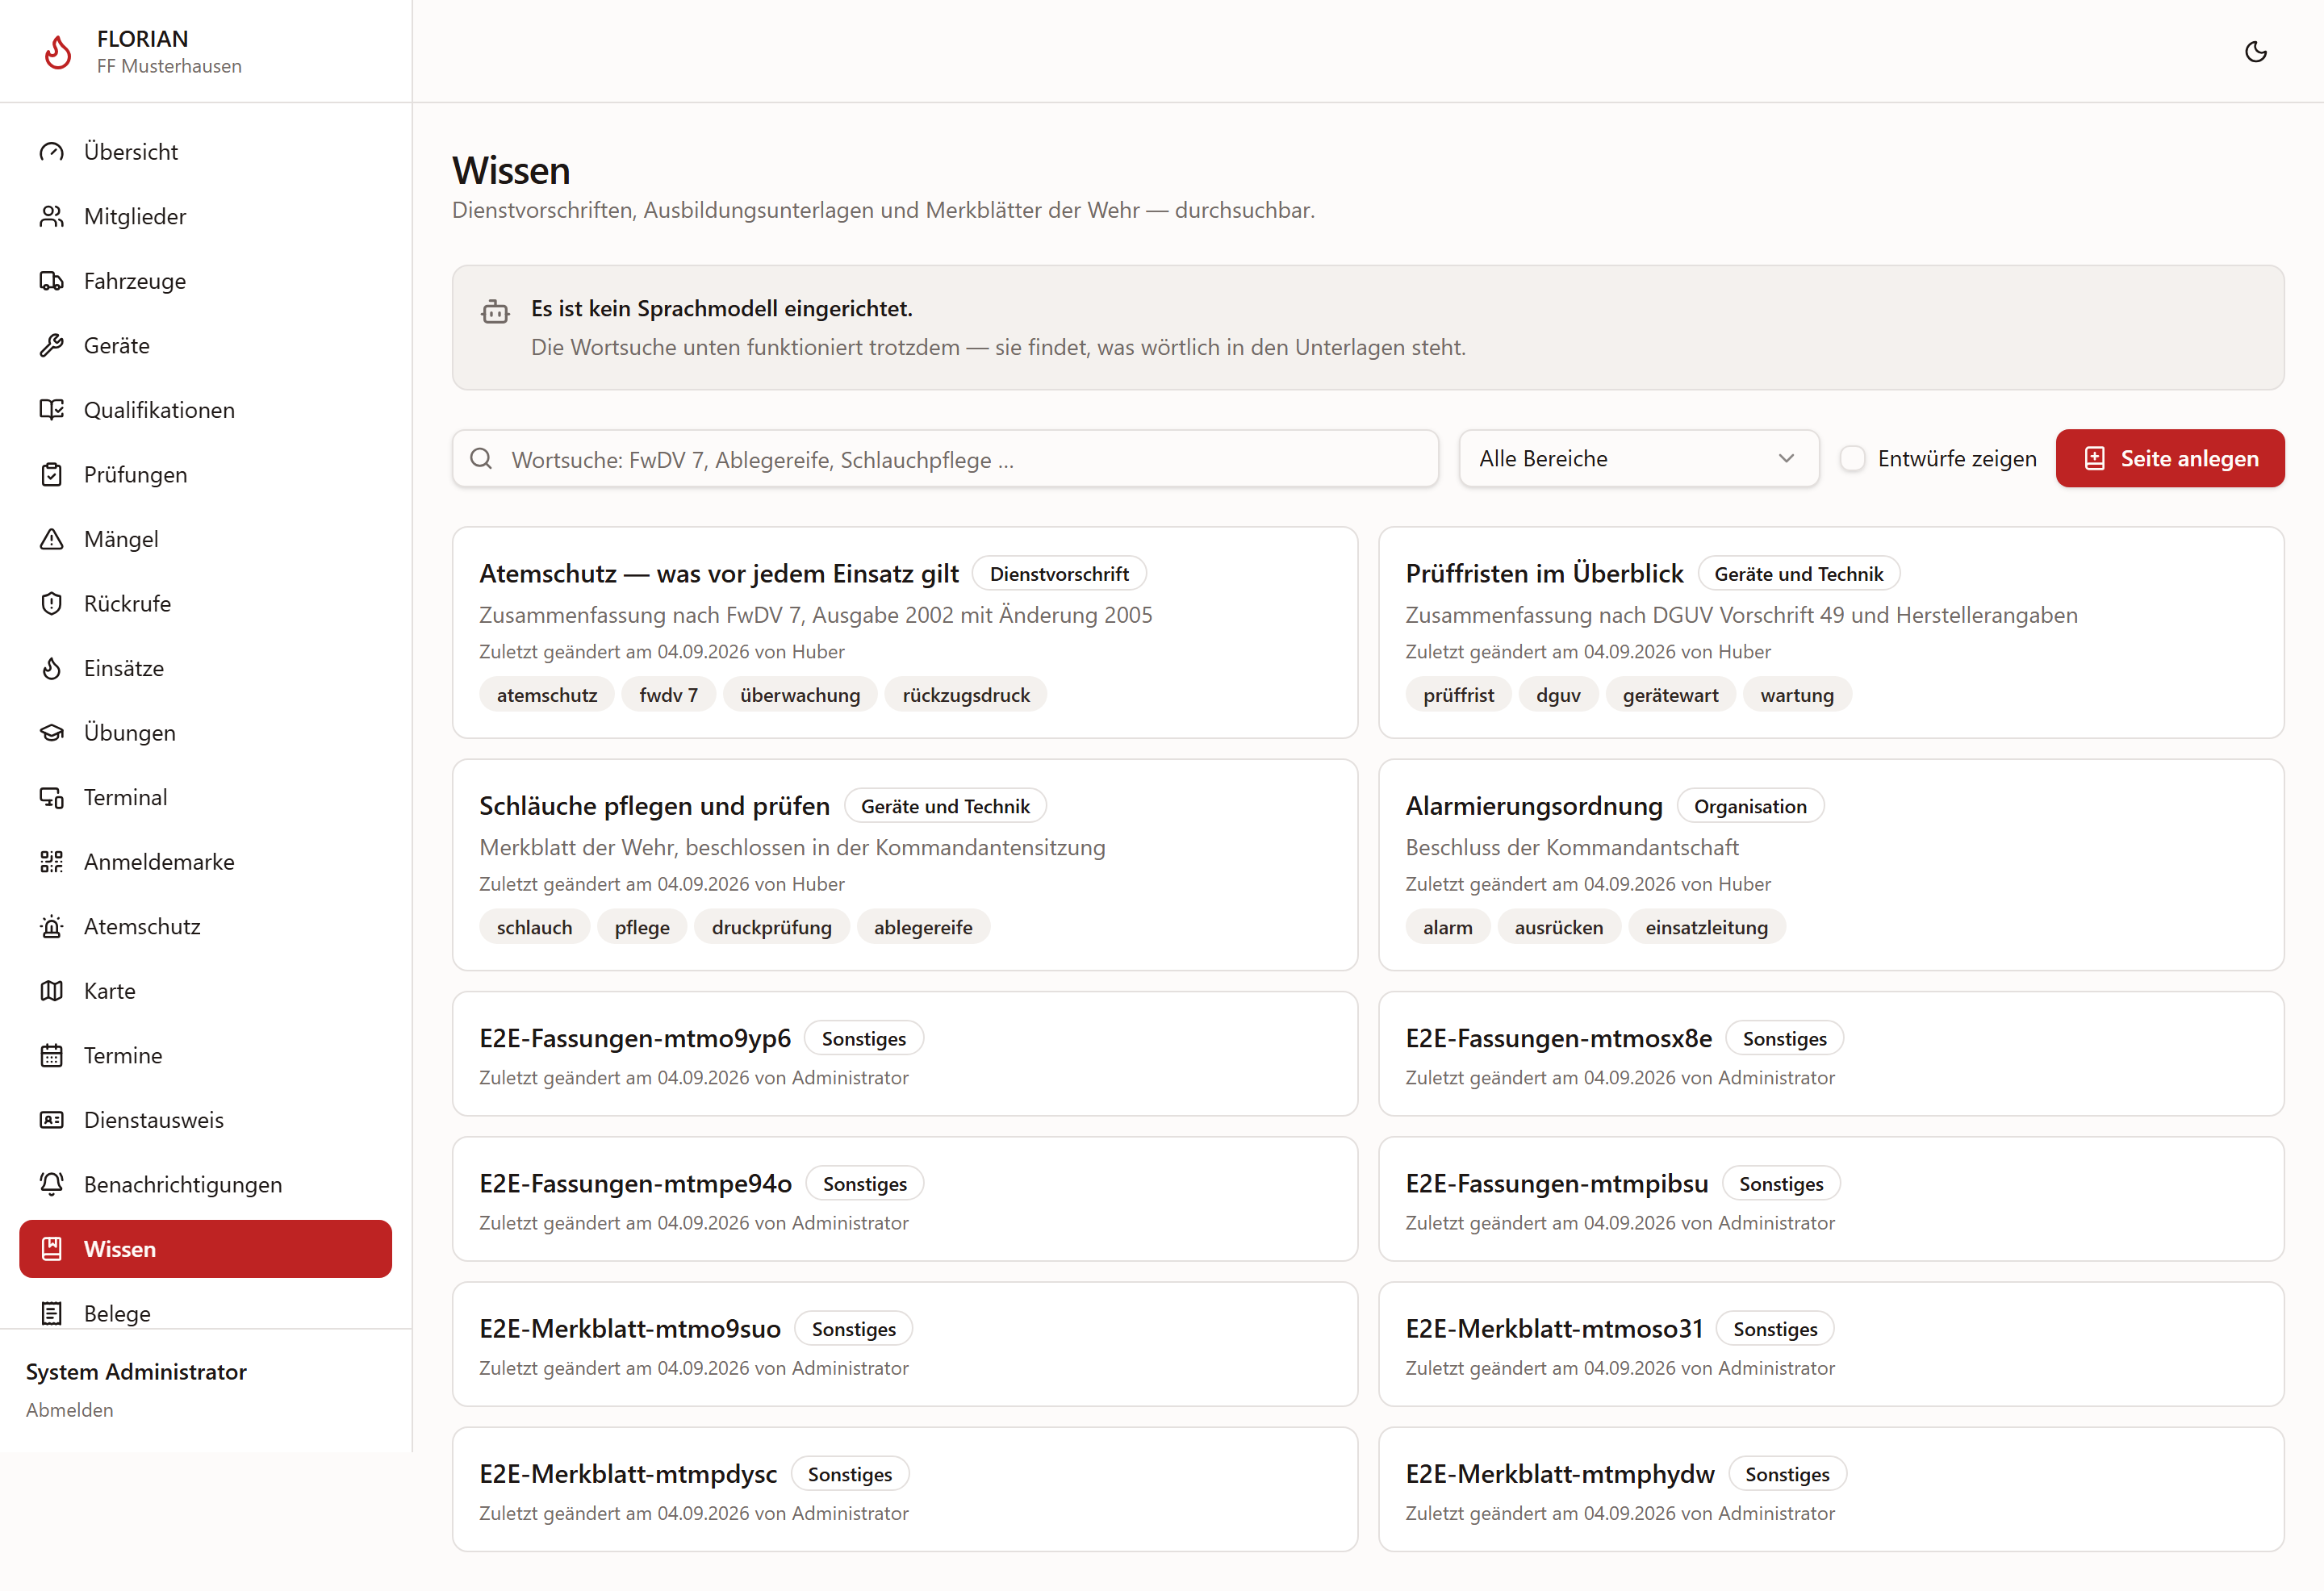
Task: Click the Einsätze flame icon
Action: click(x=52, y=668)
